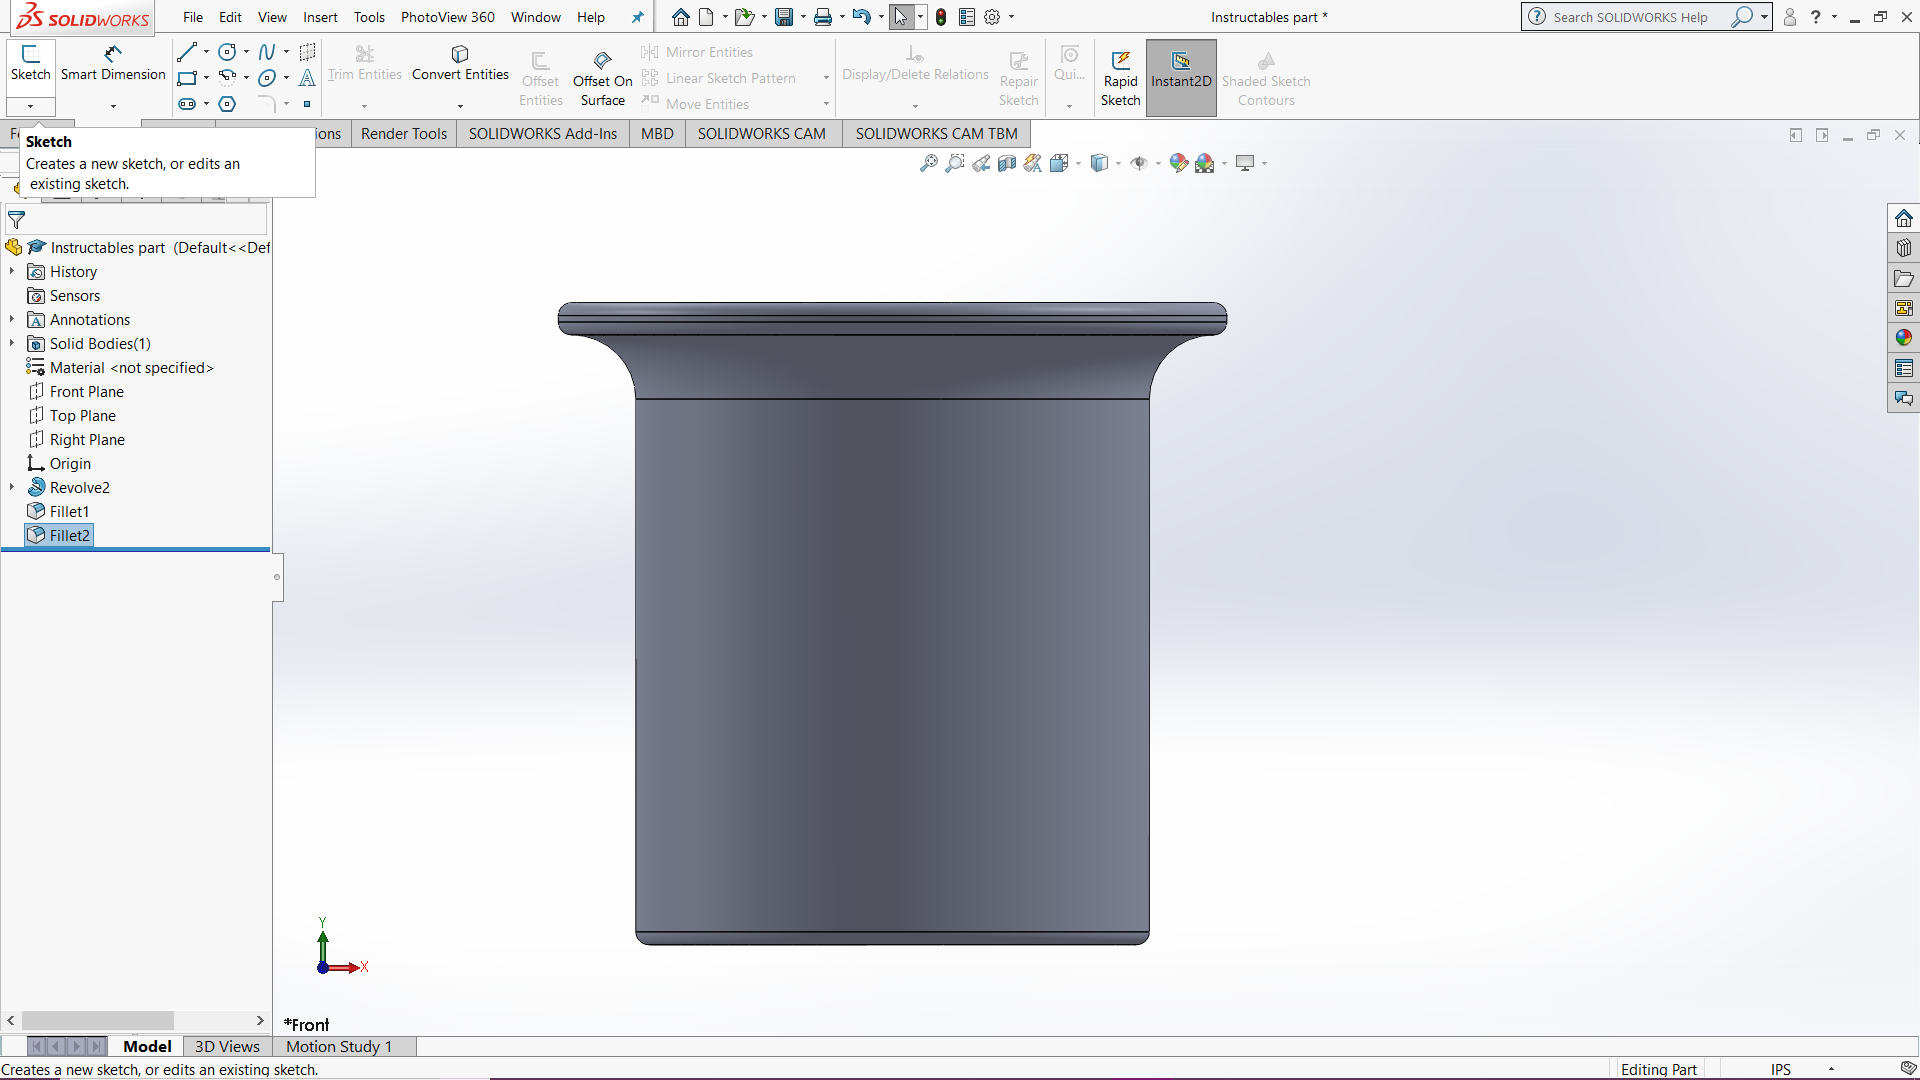Click Previous View icon
The image size is (1920, 1080).
click(981, 163)
